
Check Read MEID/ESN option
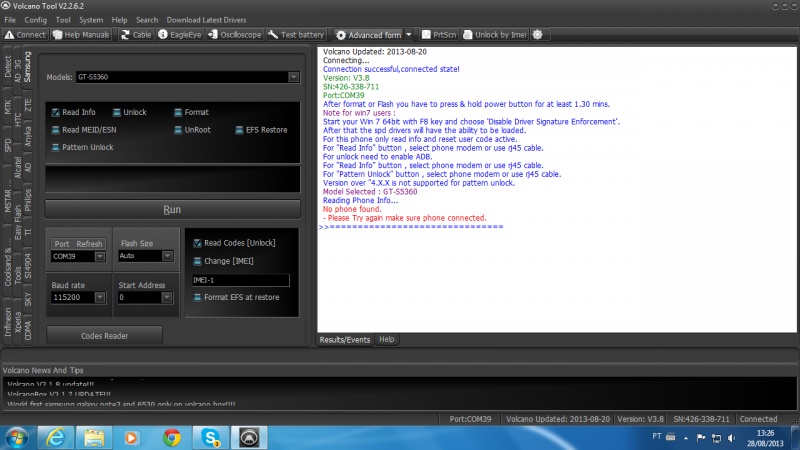(56, 130)
